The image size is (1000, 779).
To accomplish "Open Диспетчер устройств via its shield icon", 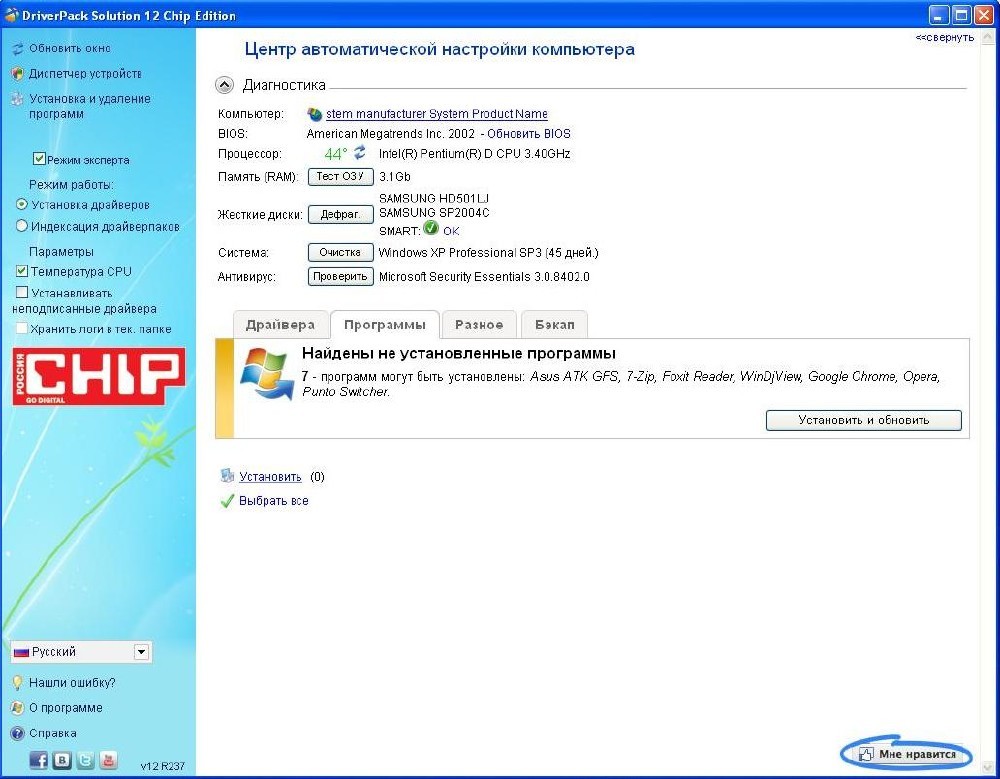I will tap(17, 74).
